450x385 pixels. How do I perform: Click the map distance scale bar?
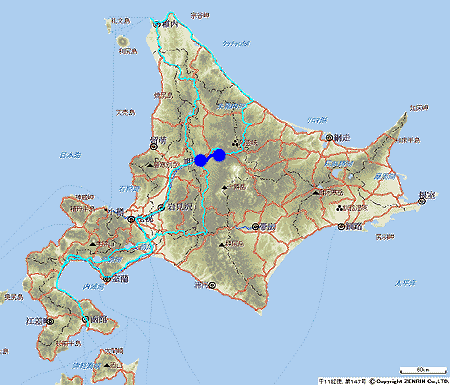[423, 370]
